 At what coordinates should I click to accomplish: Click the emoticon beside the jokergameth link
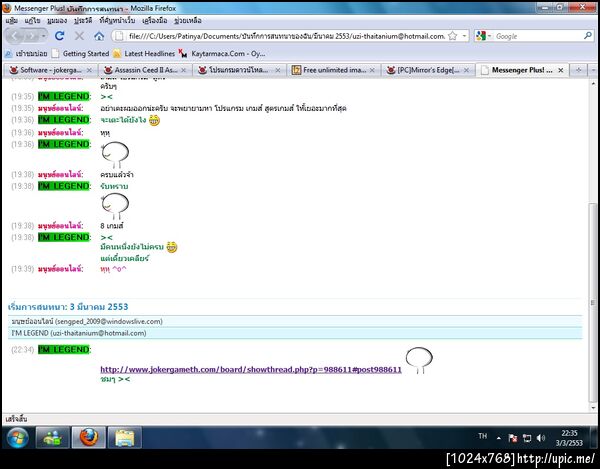(x=419, y=360)
